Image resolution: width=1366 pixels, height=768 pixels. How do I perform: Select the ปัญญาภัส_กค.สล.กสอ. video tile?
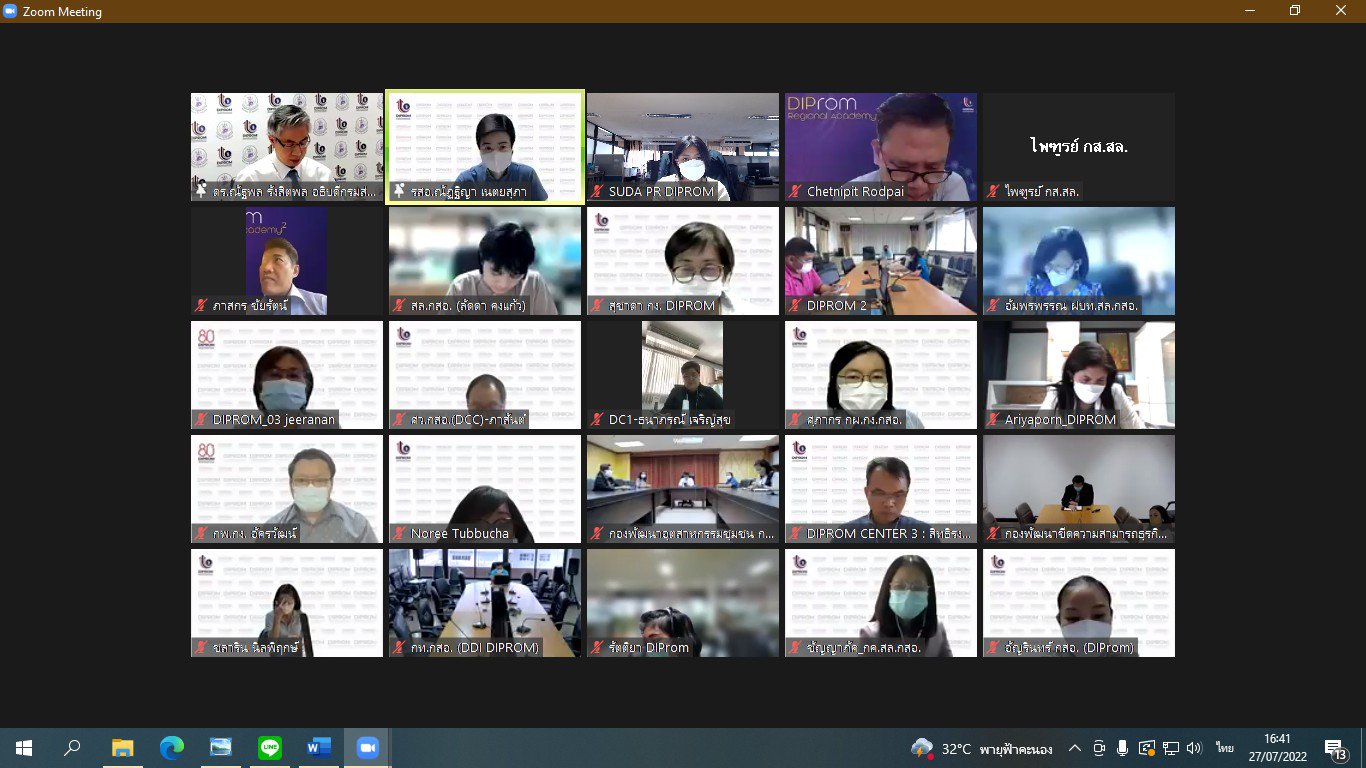(881, 603)
